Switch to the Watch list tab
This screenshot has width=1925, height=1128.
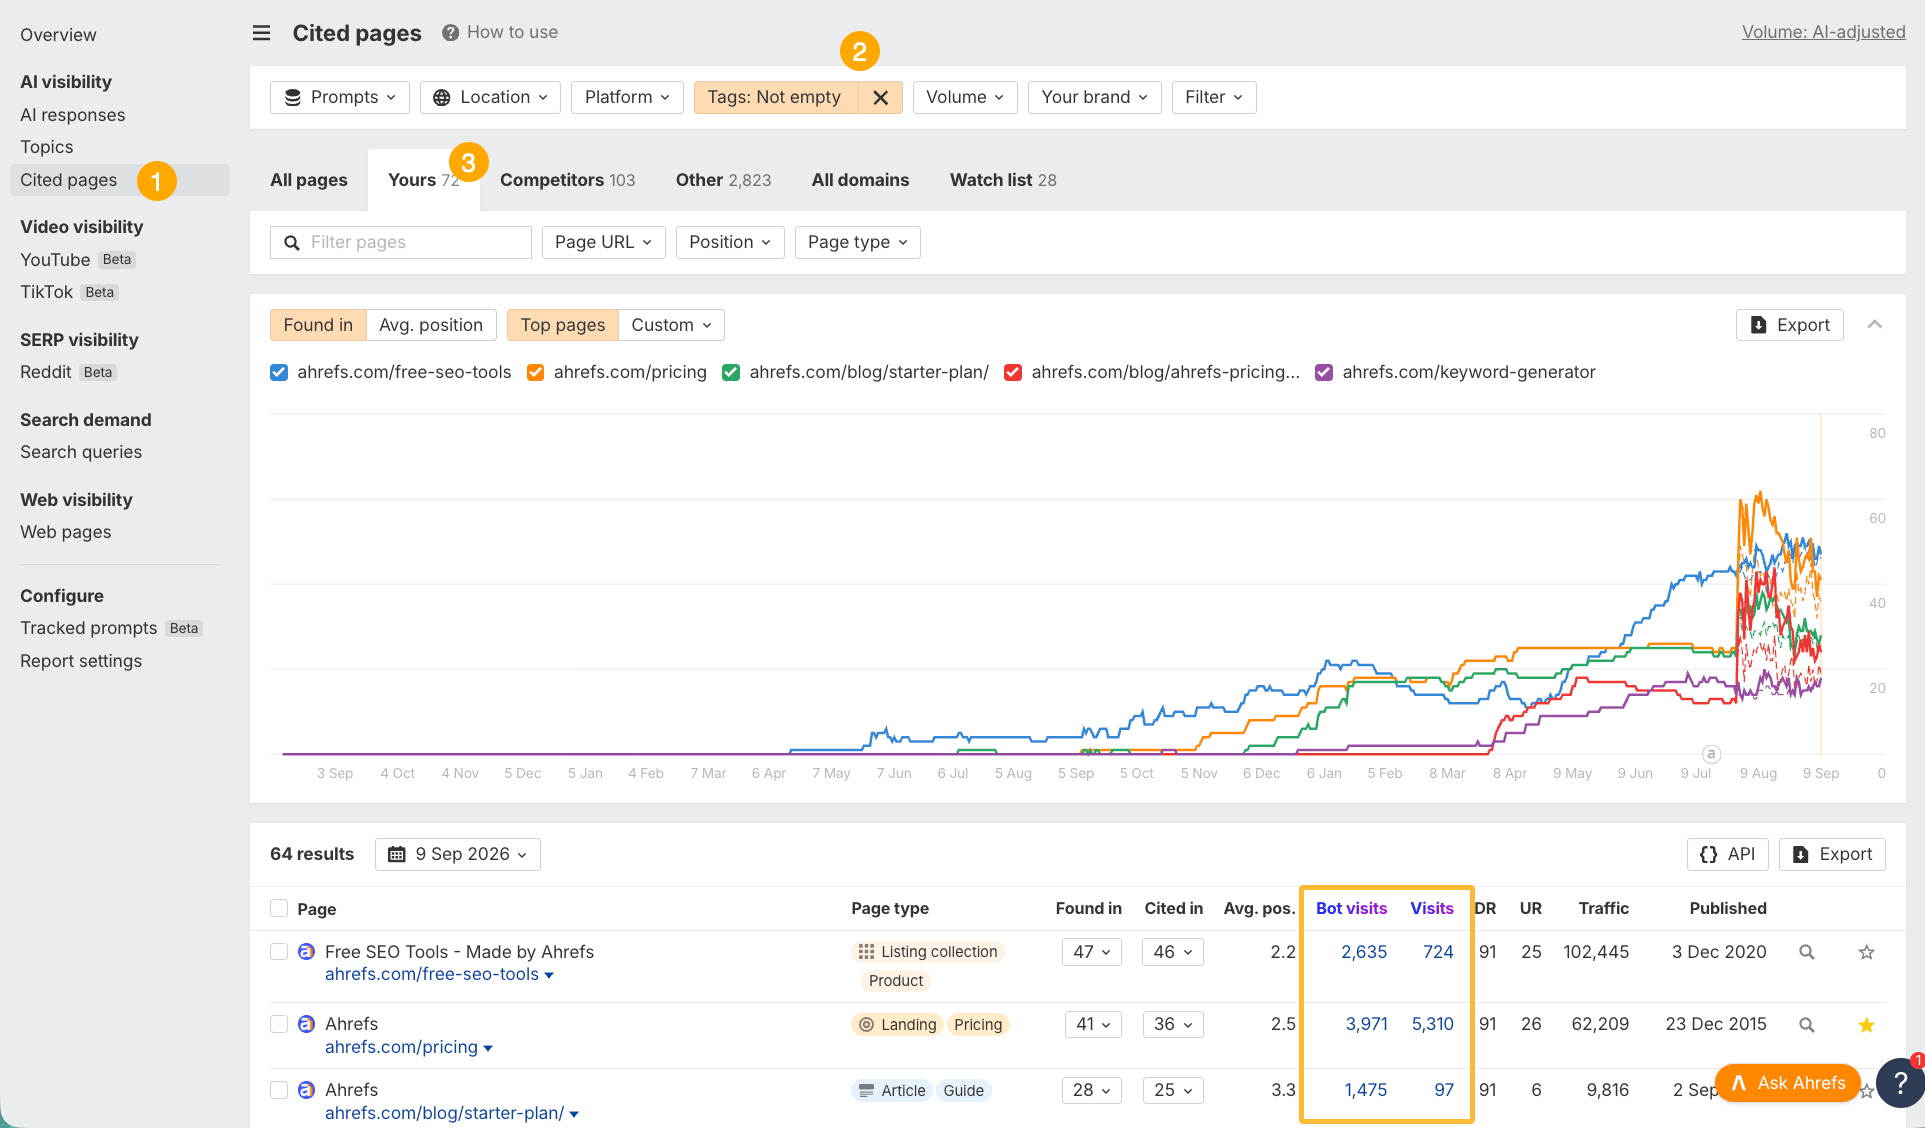(1003, 180)
